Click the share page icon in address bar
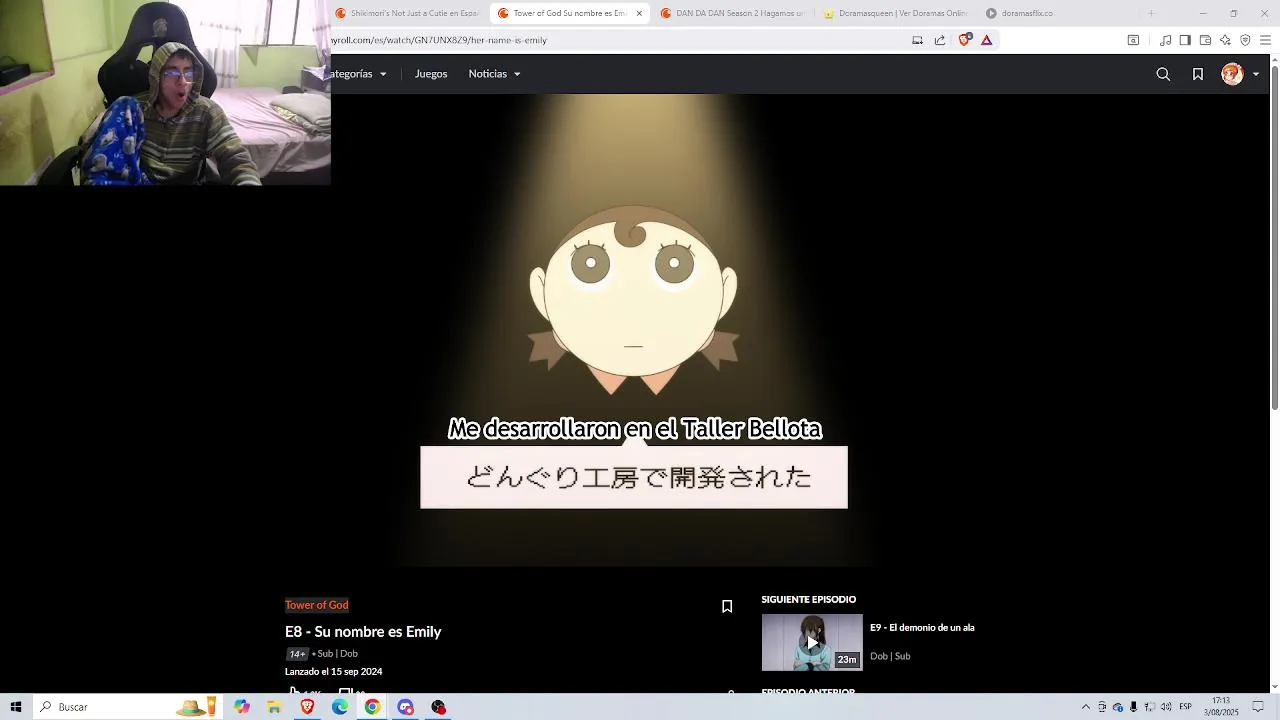 [x=940, y=40]
